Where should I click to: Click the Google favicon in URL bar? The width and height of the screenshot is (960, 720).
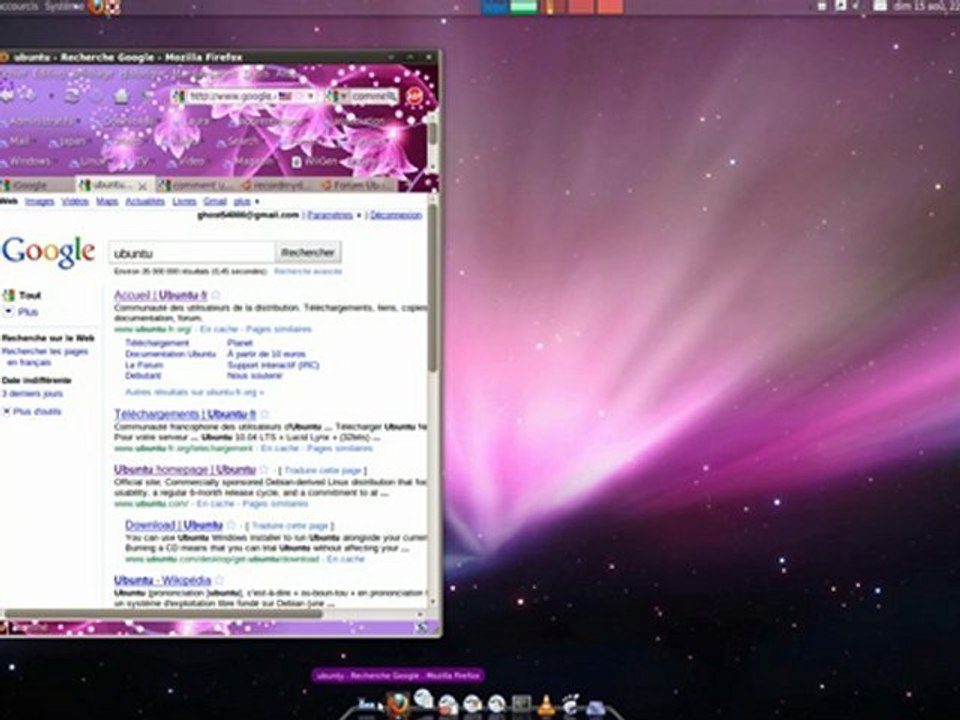179,97
